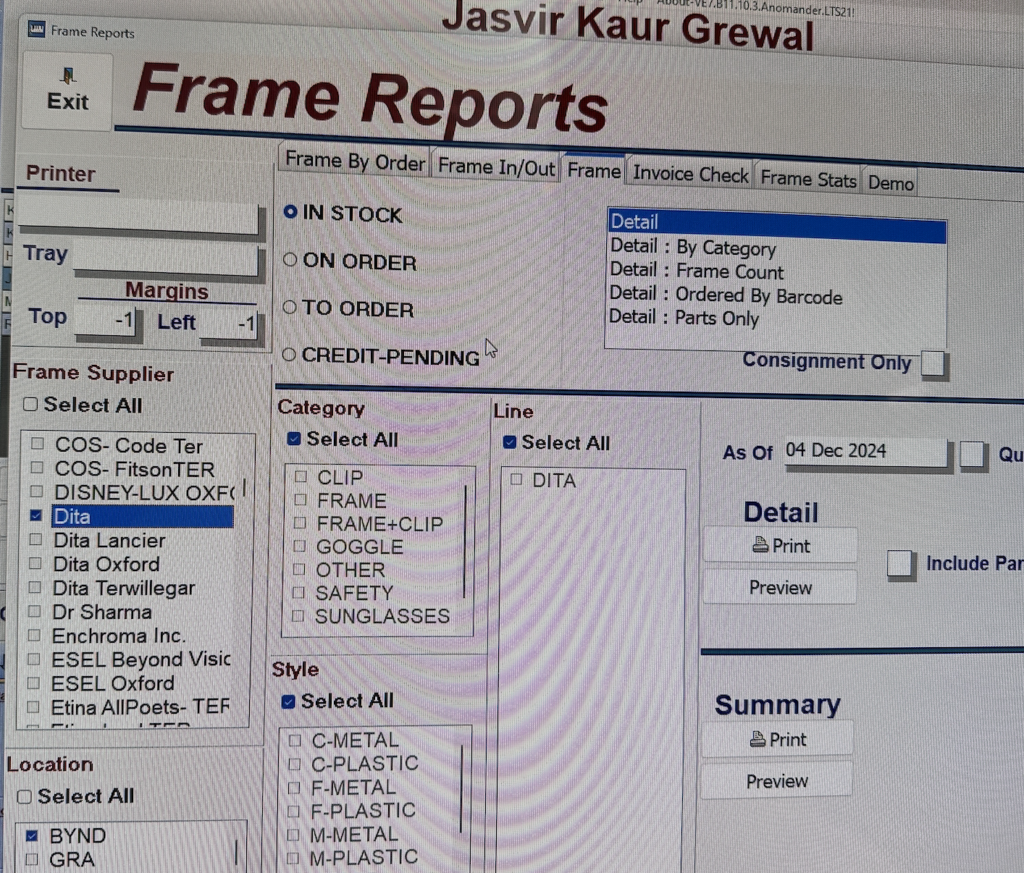Click Print under Detail
Screen dimensions: 1024x873
[780, 545]
